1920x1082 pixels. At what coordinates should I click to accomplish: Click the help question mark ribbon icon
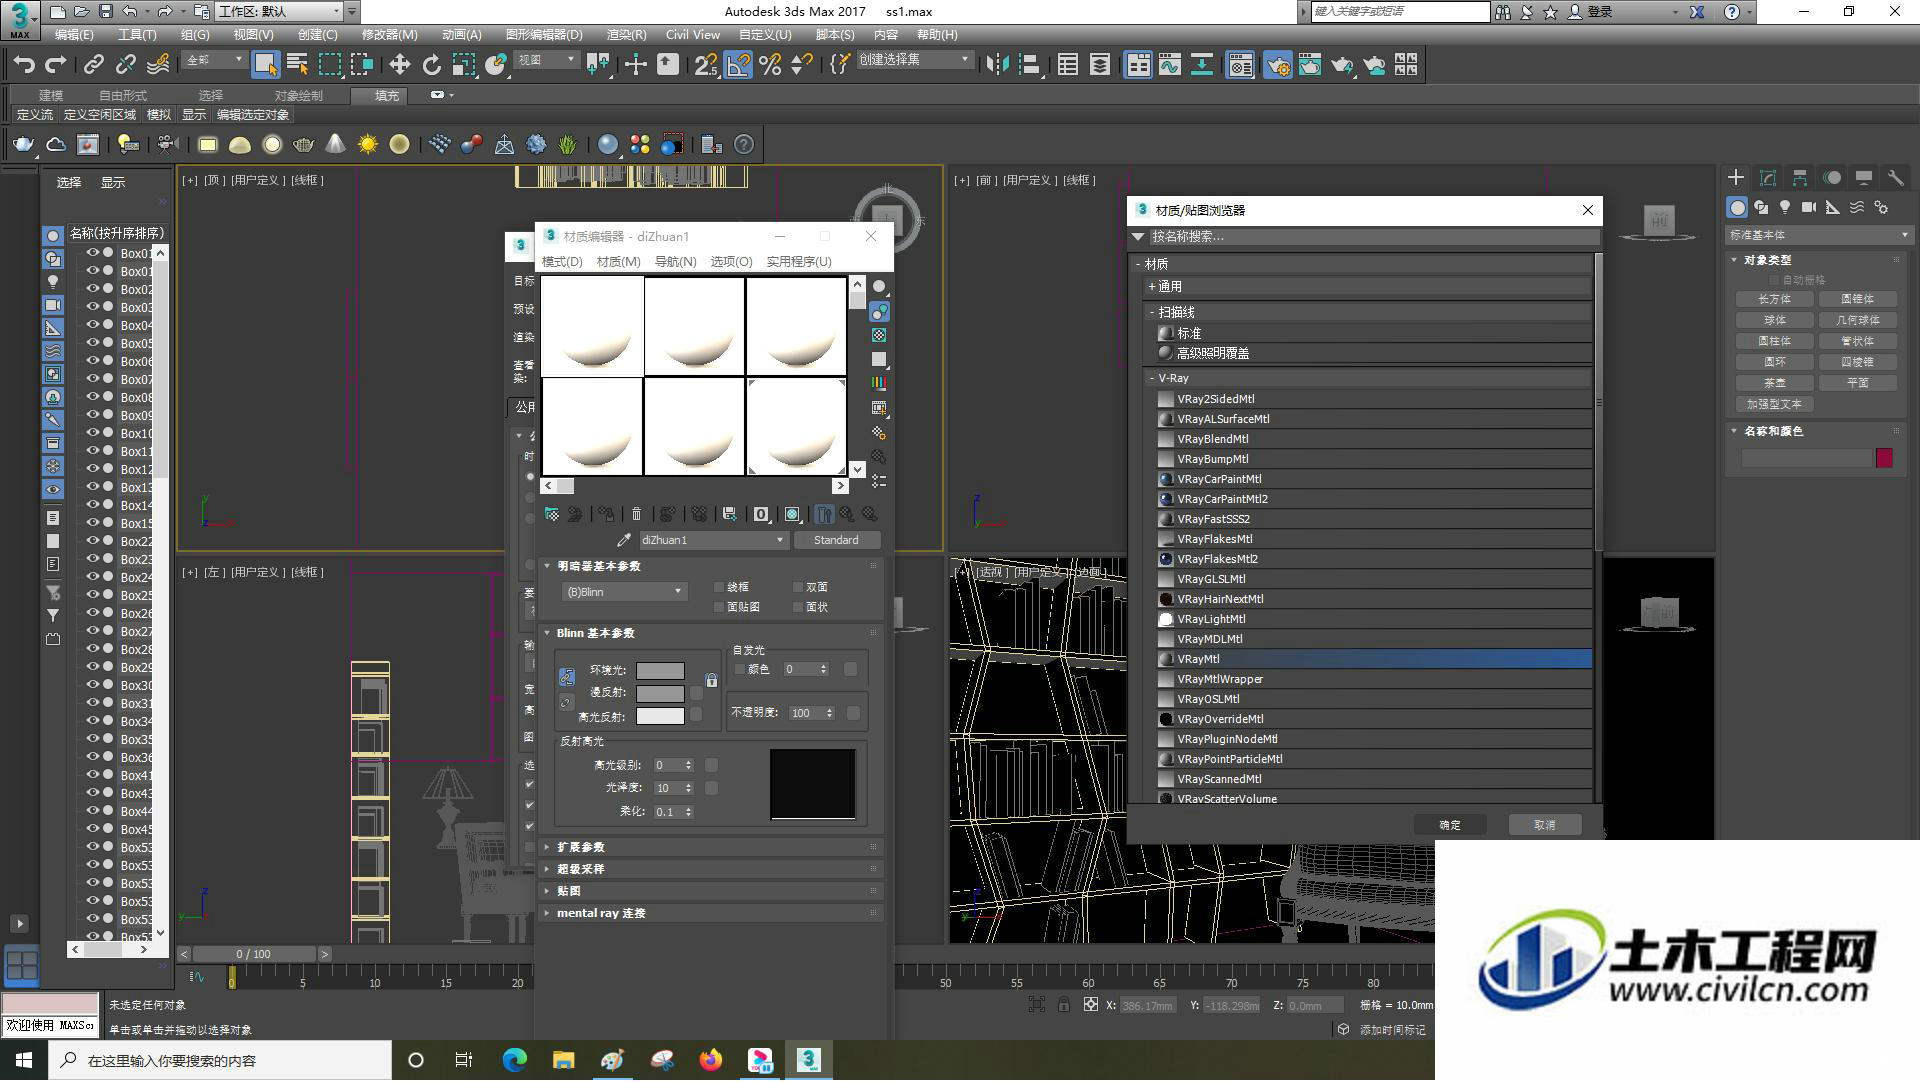pos(744,145)
